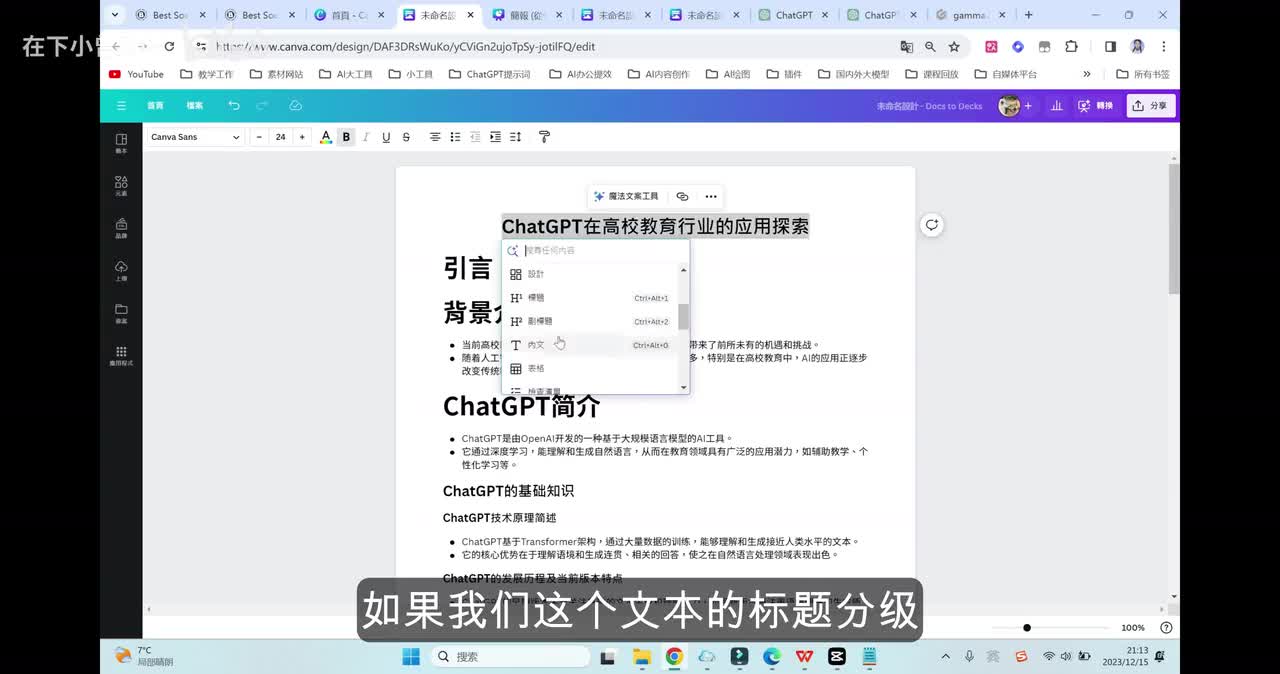
Task: Open the 元素 (Elements) sidebar panel
Action: [121, 185]
